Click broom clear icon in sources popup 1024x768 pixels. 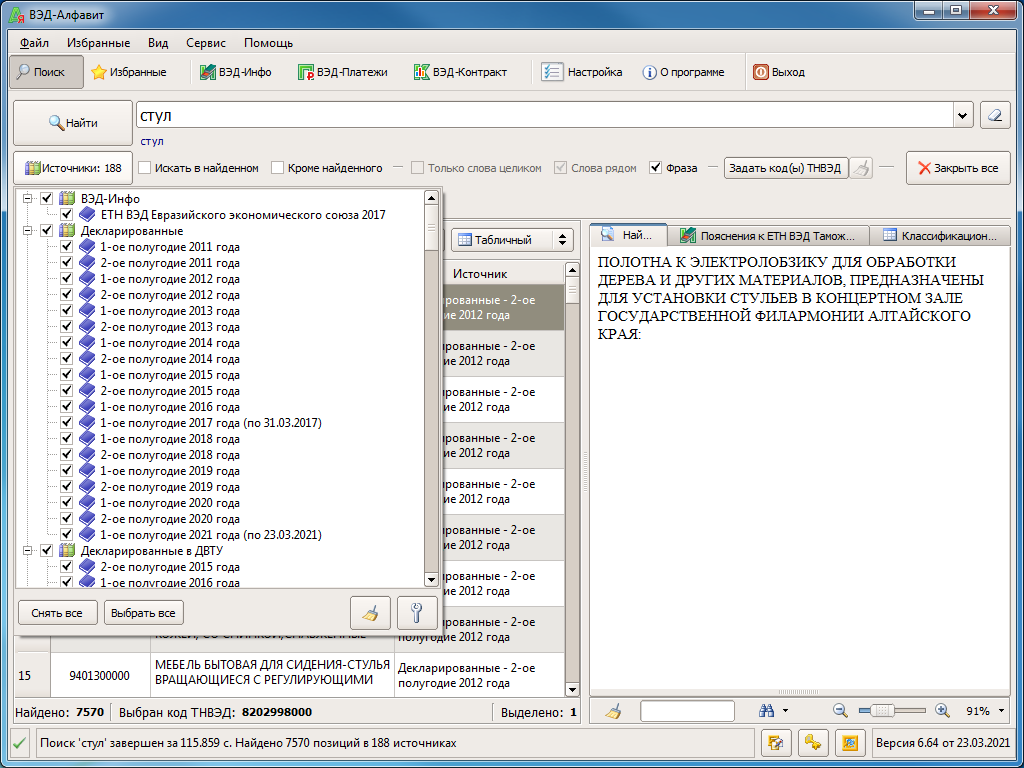pyautogui.click(x=370, y=612)
